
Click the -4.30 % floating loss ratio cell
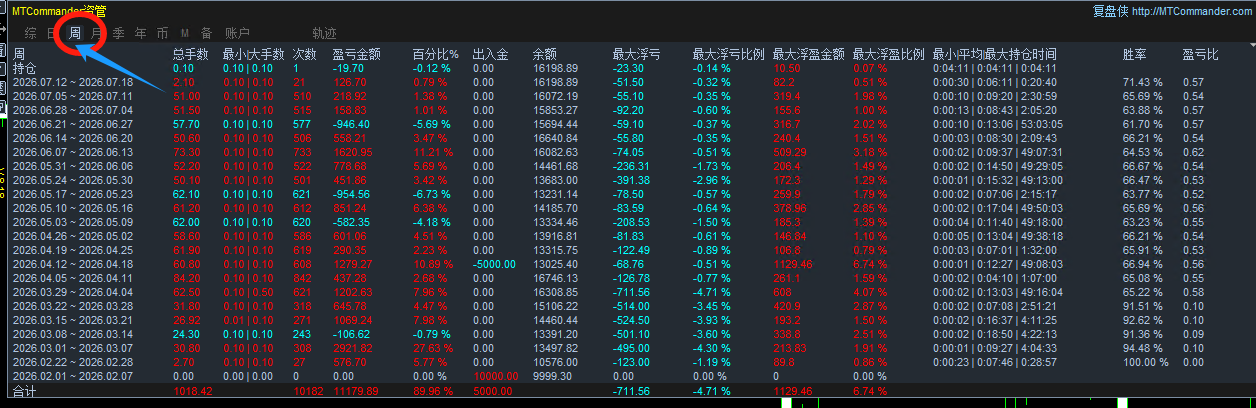coord(711,348)
